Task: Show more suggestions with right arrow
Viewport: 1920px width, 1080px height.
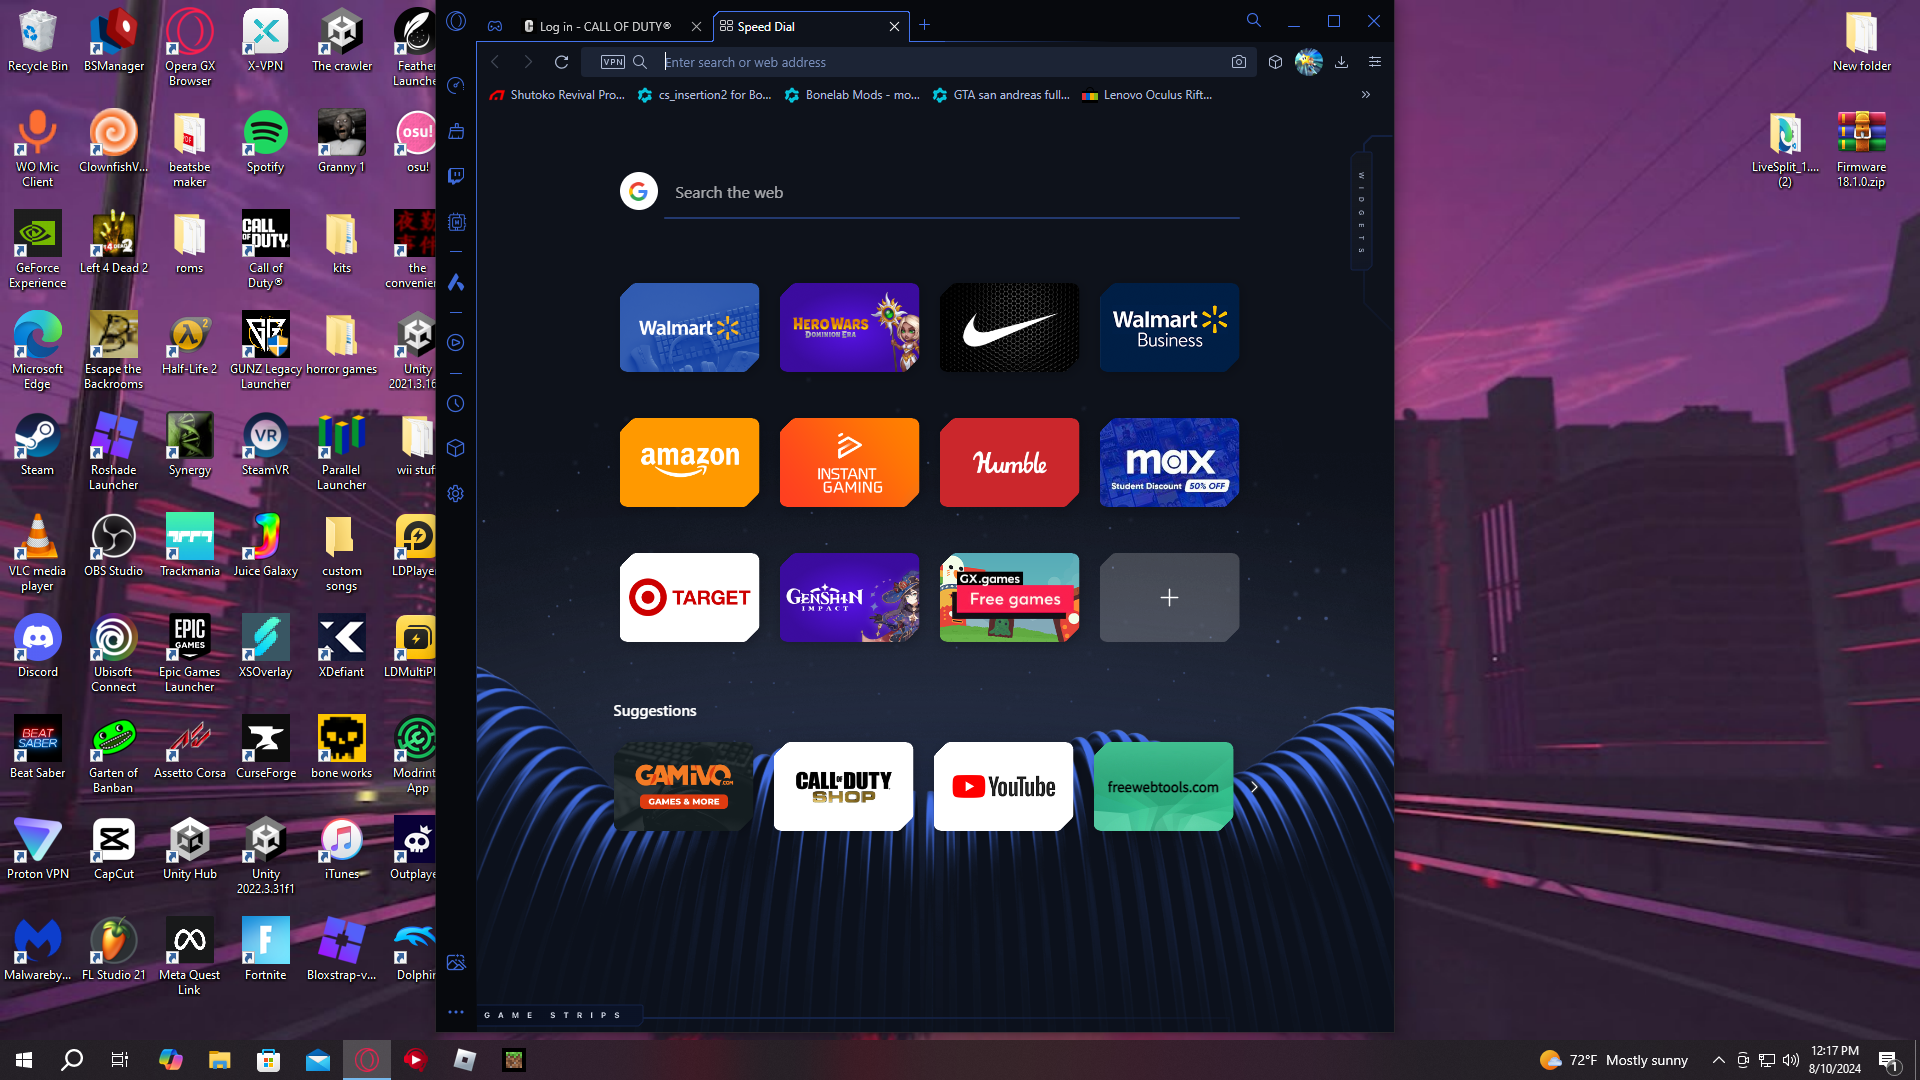Action: 1254,787
